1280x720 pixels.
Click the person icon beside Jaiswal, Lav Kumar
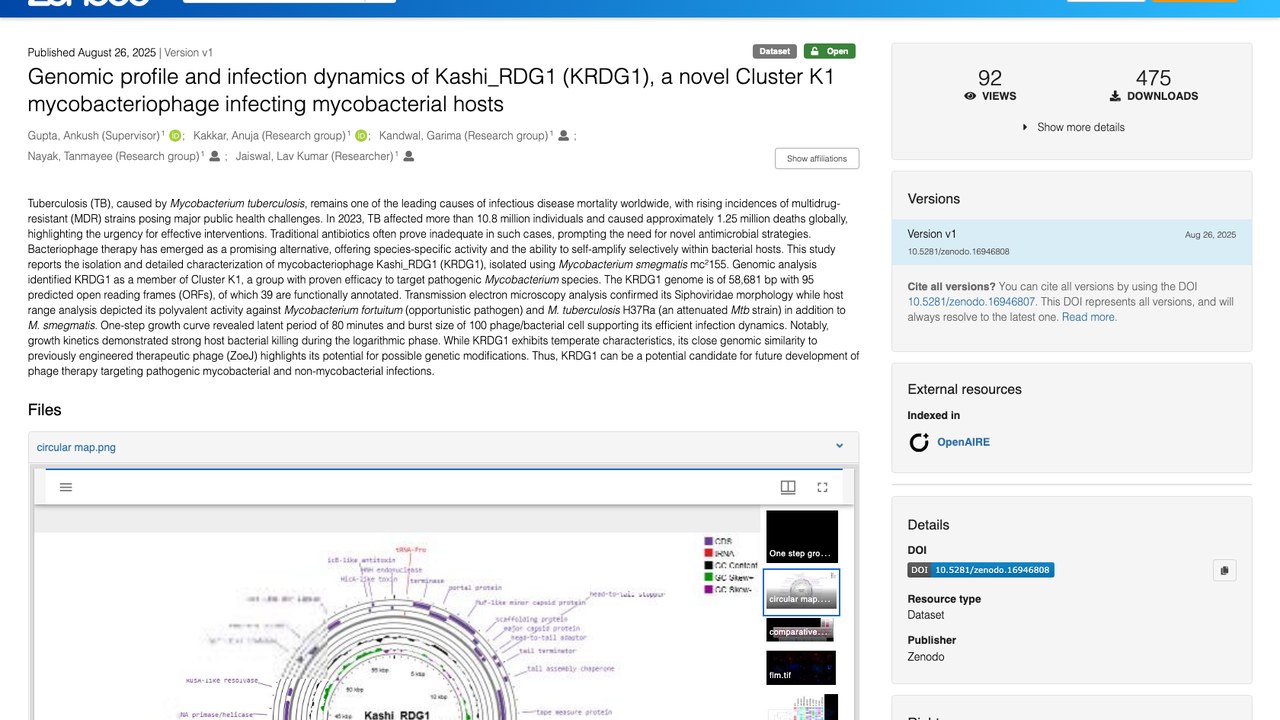(408, 157)
